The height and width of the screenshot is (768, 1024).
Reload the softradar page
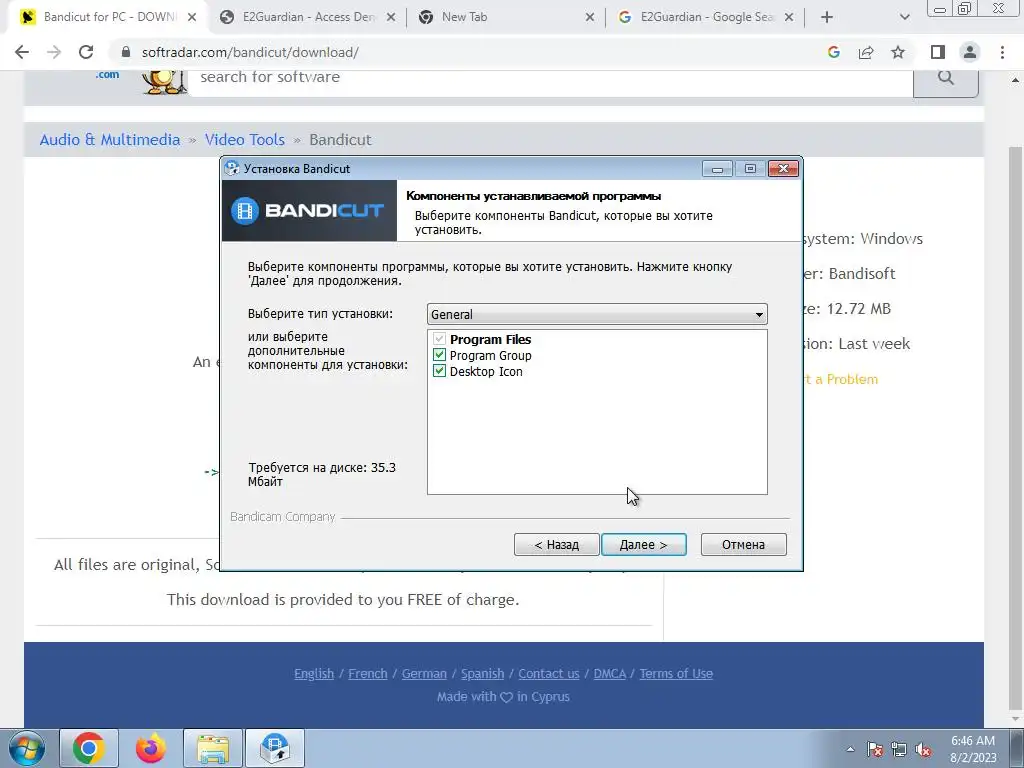(x=86, y=52)
